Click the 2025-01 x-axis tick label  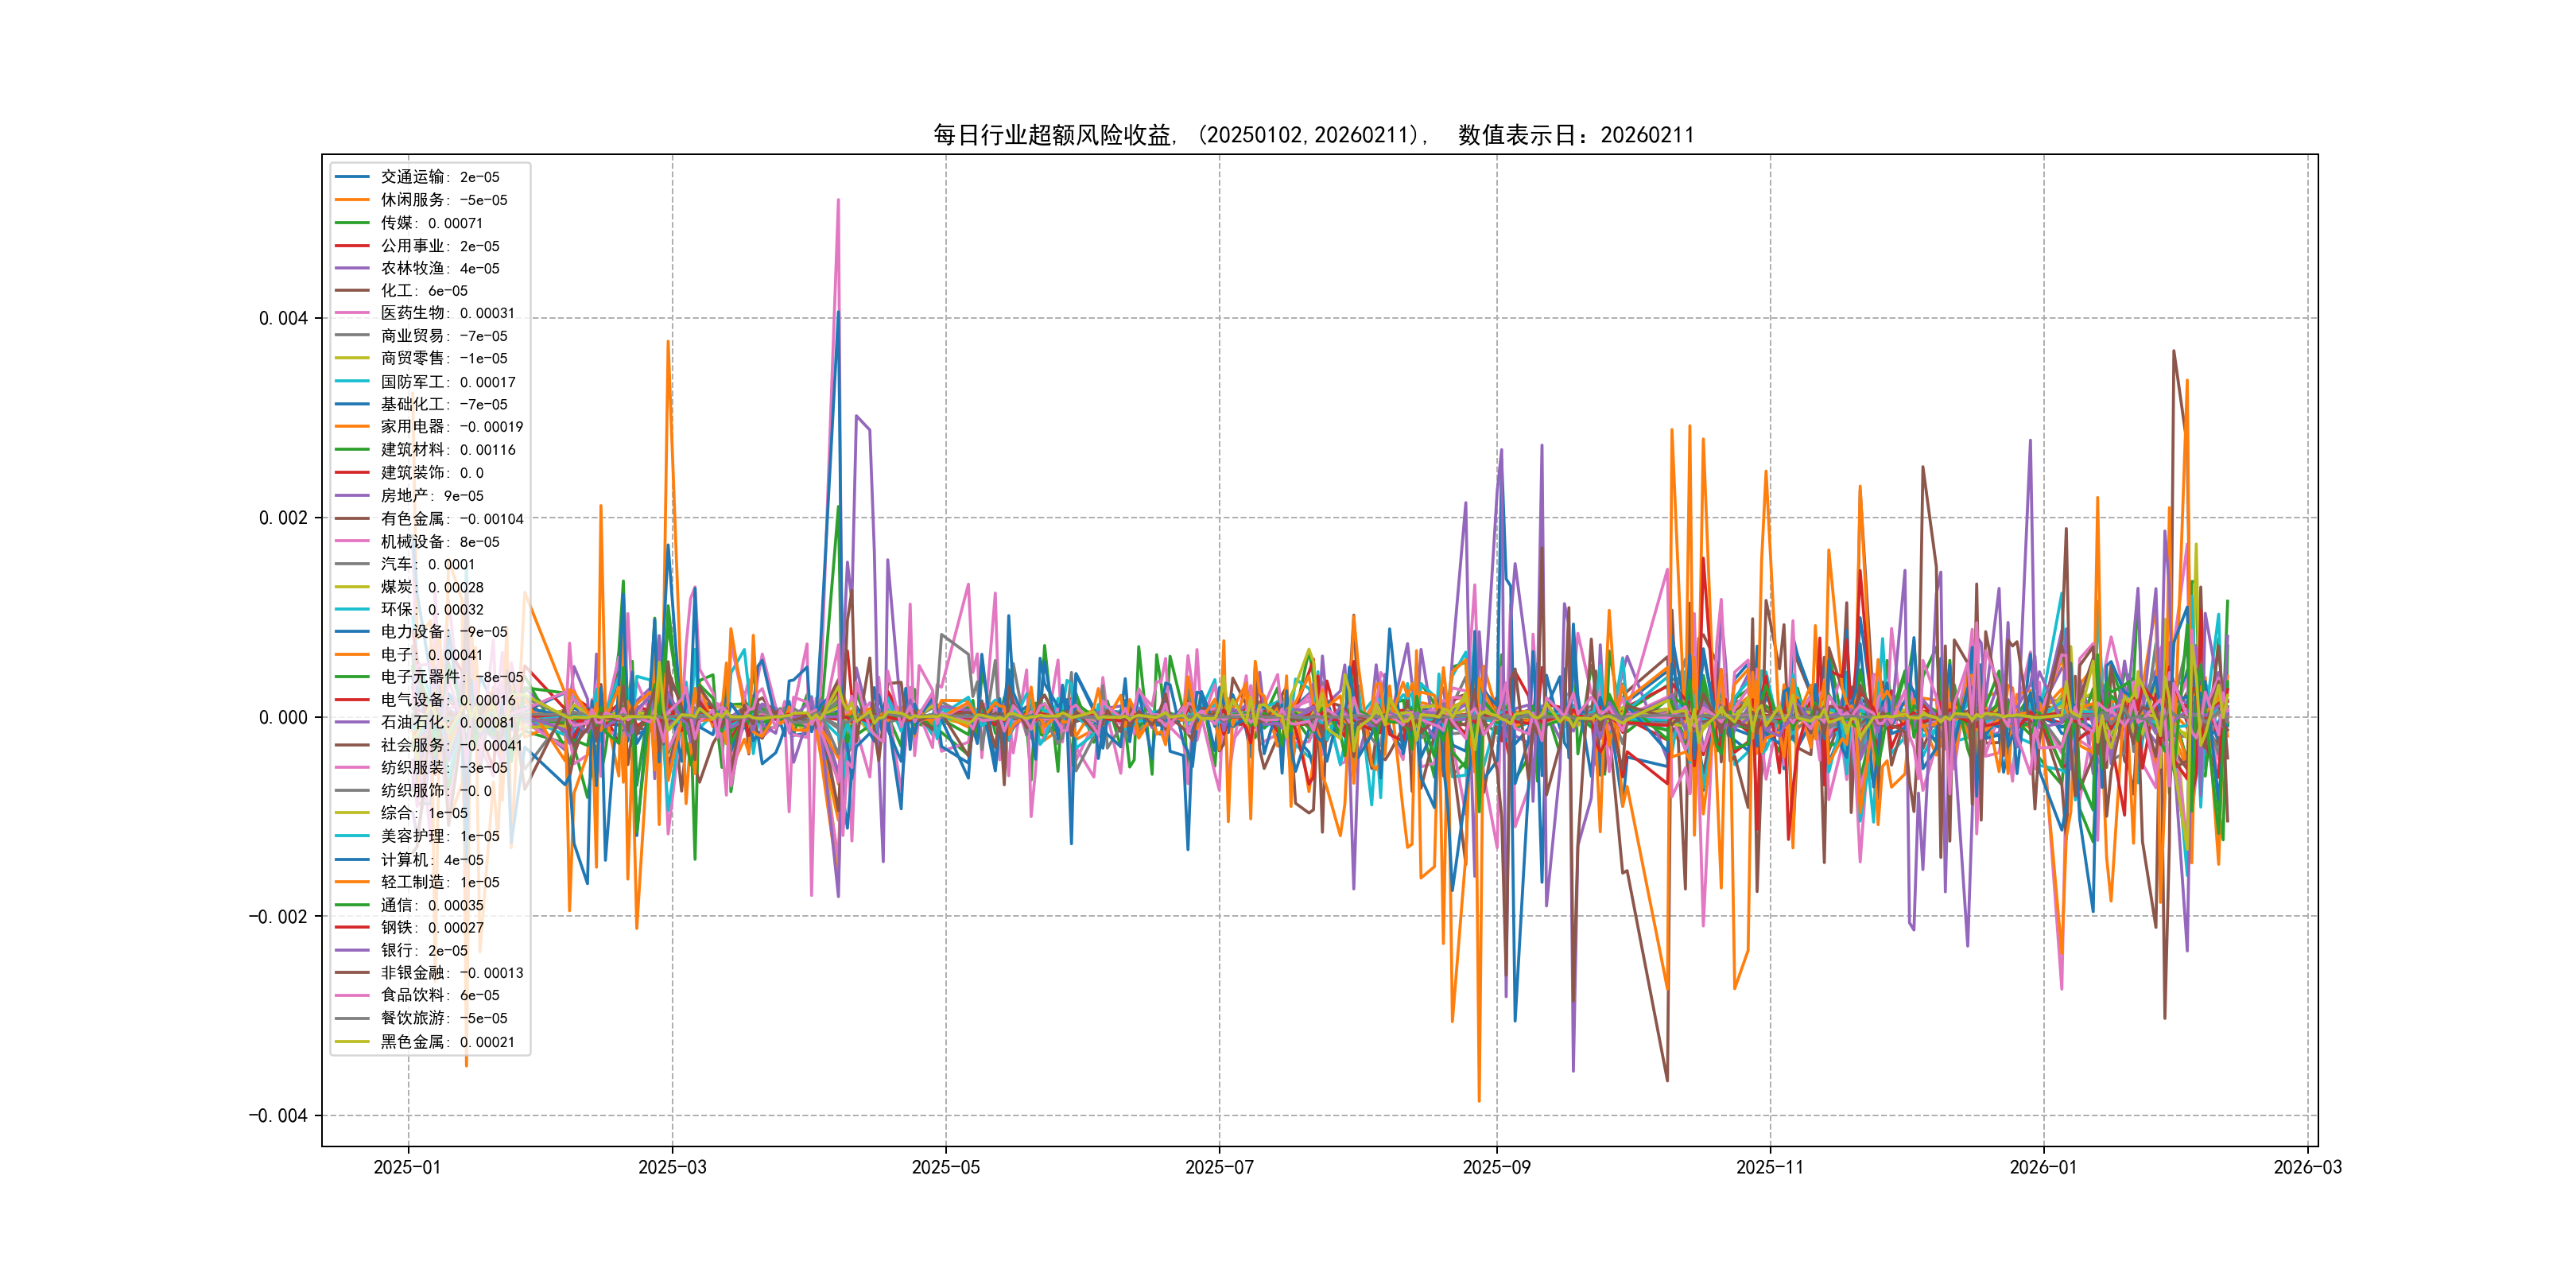coord(407,1167)
